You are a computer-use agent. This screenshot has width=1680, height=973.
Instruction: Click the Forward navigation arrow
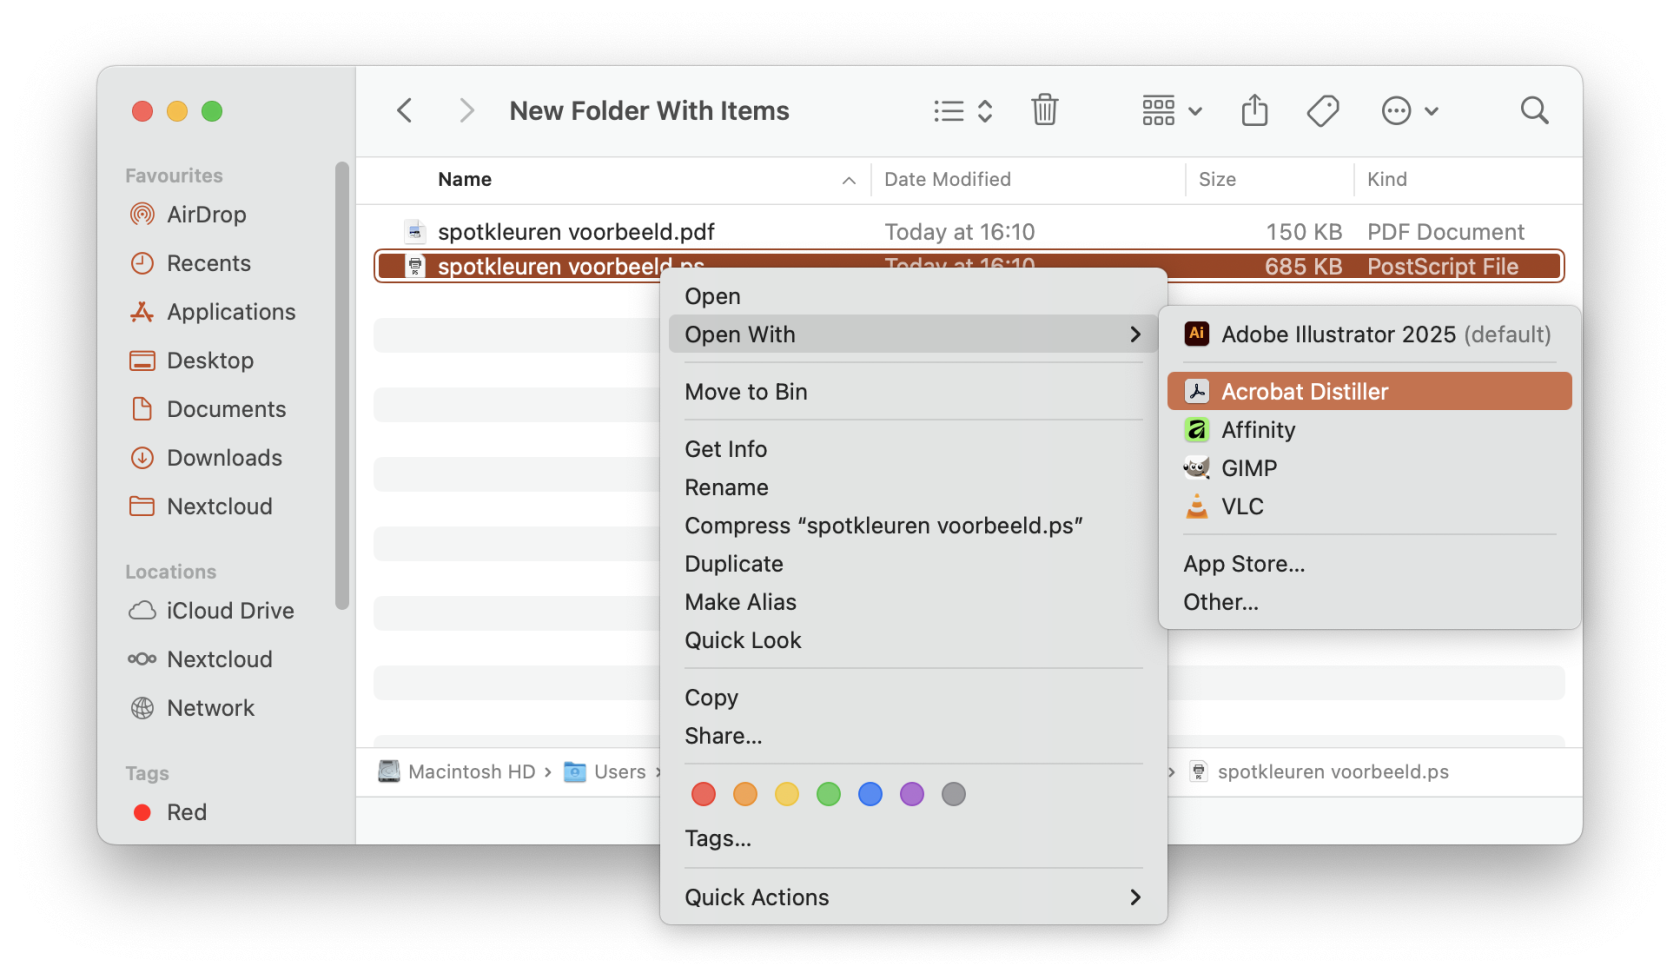(466, 110)
